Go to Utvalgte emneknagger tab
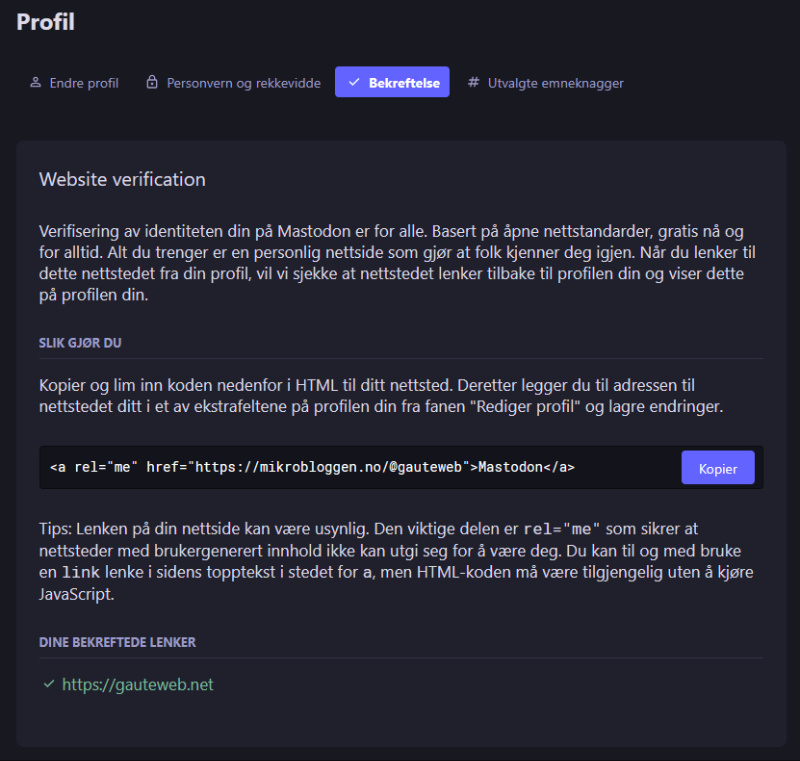 click(555, 83)
